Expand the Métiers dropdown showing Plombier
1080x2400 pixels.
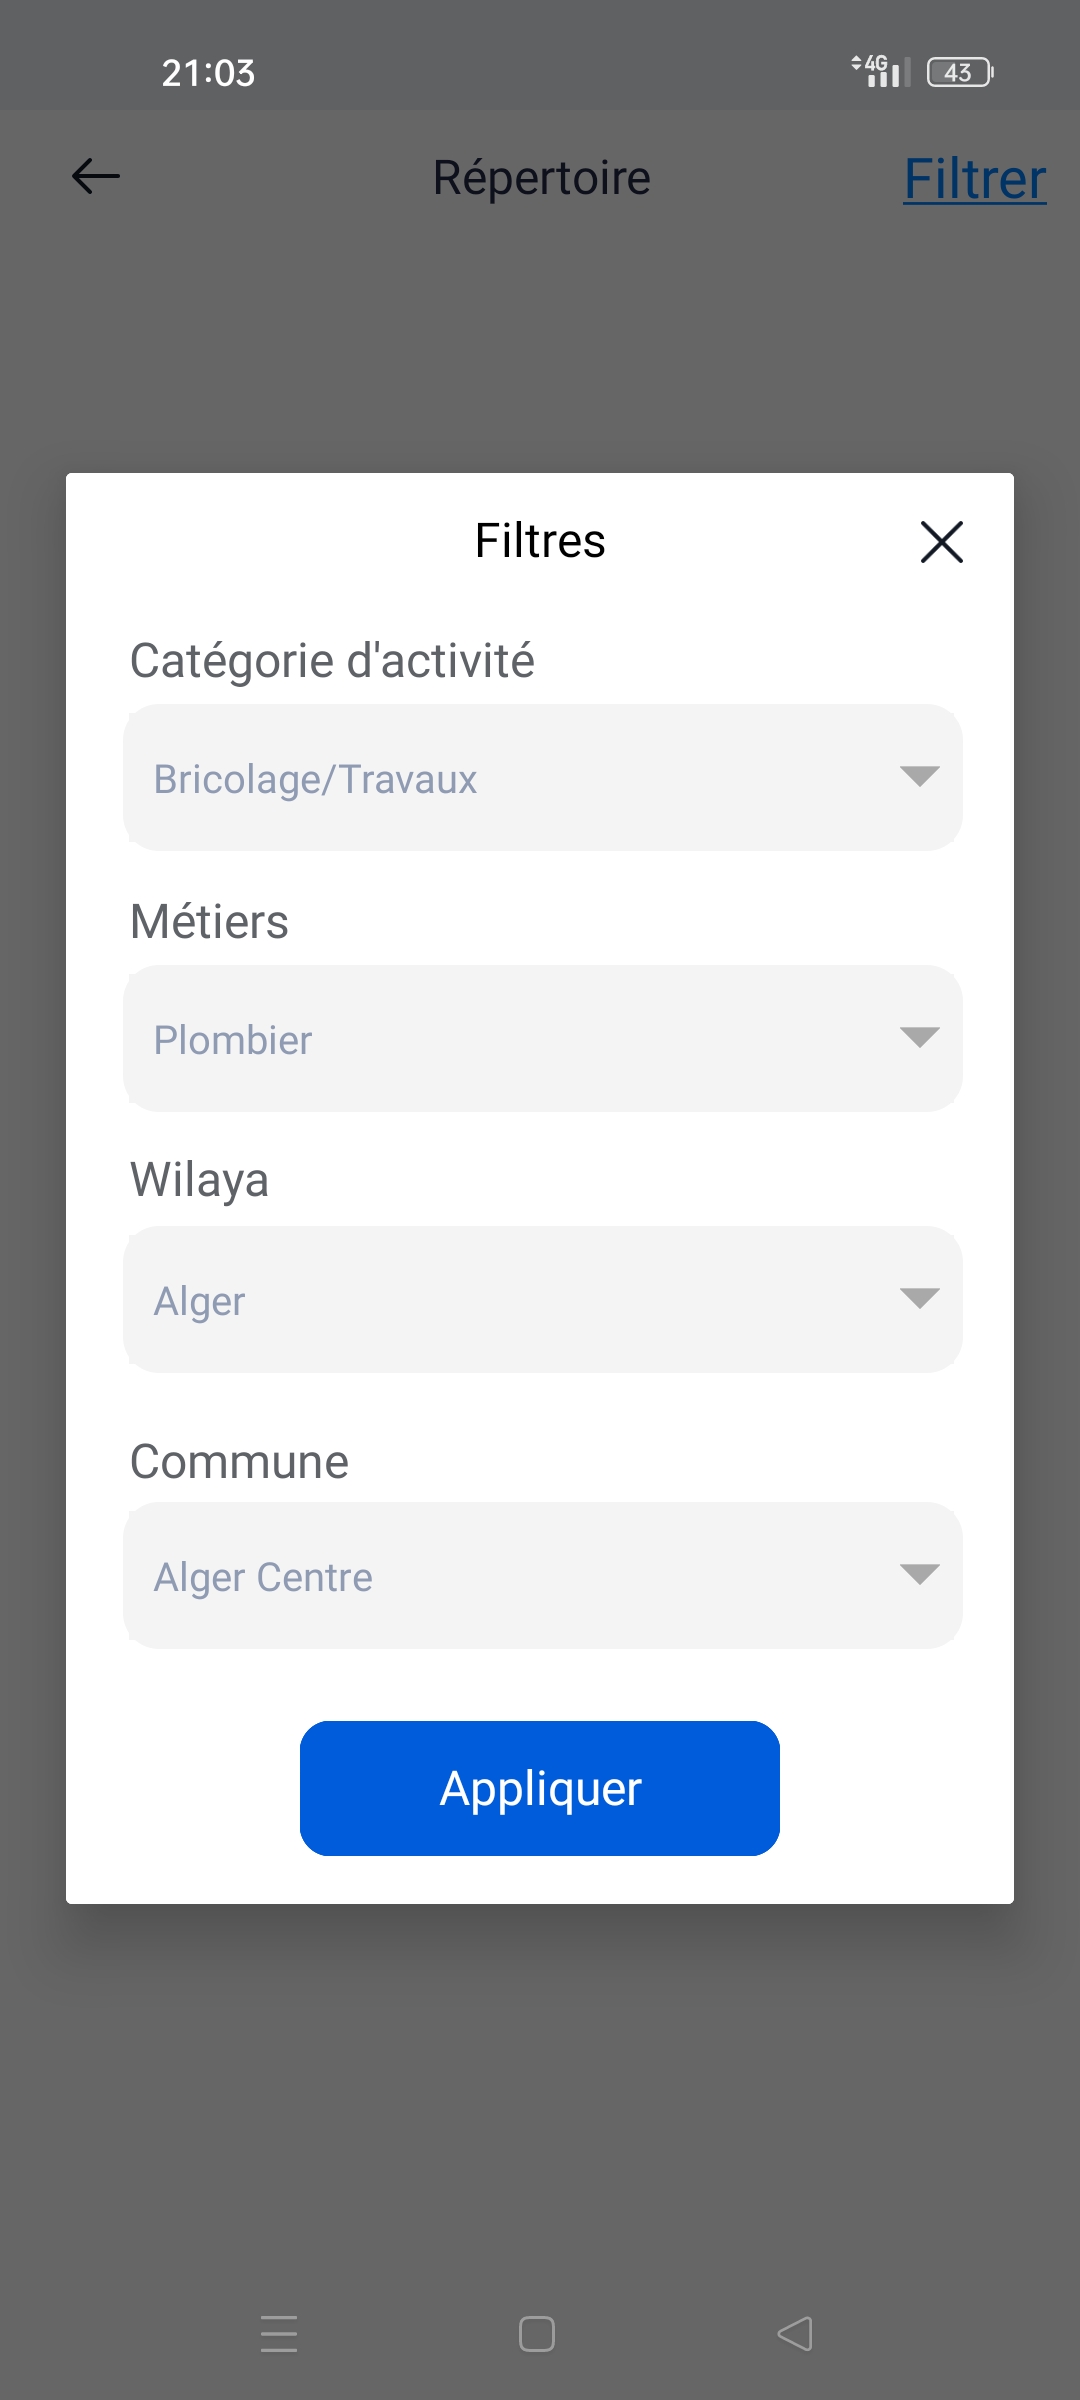point(542,1038)
